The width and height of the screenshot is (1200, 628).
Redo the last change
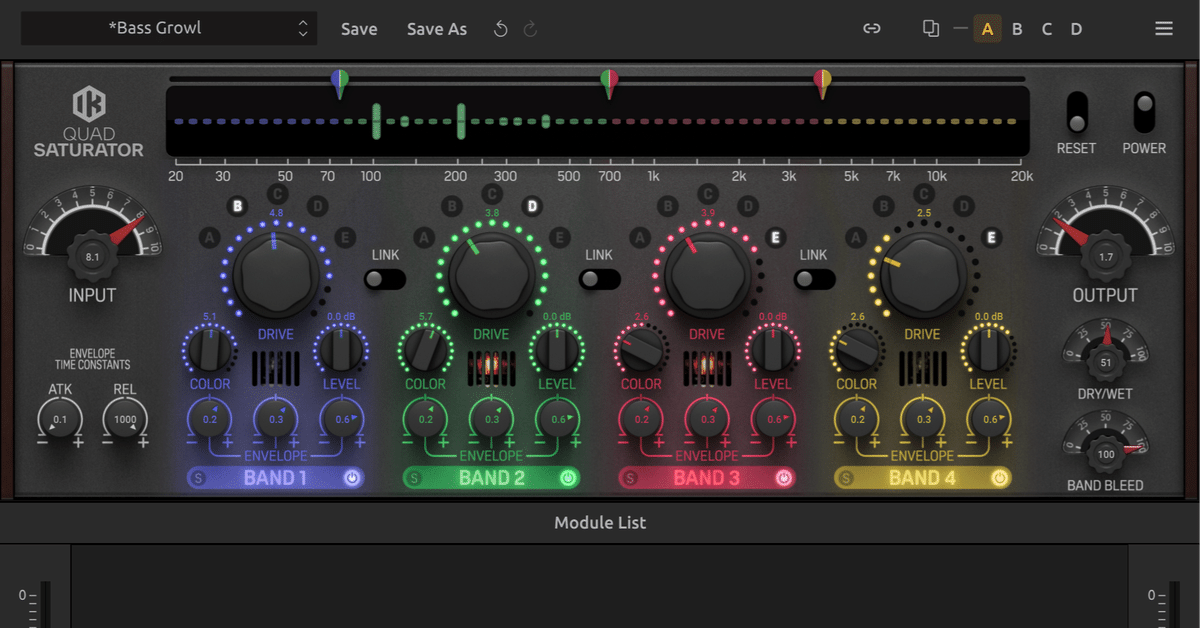tap(530, 29)
